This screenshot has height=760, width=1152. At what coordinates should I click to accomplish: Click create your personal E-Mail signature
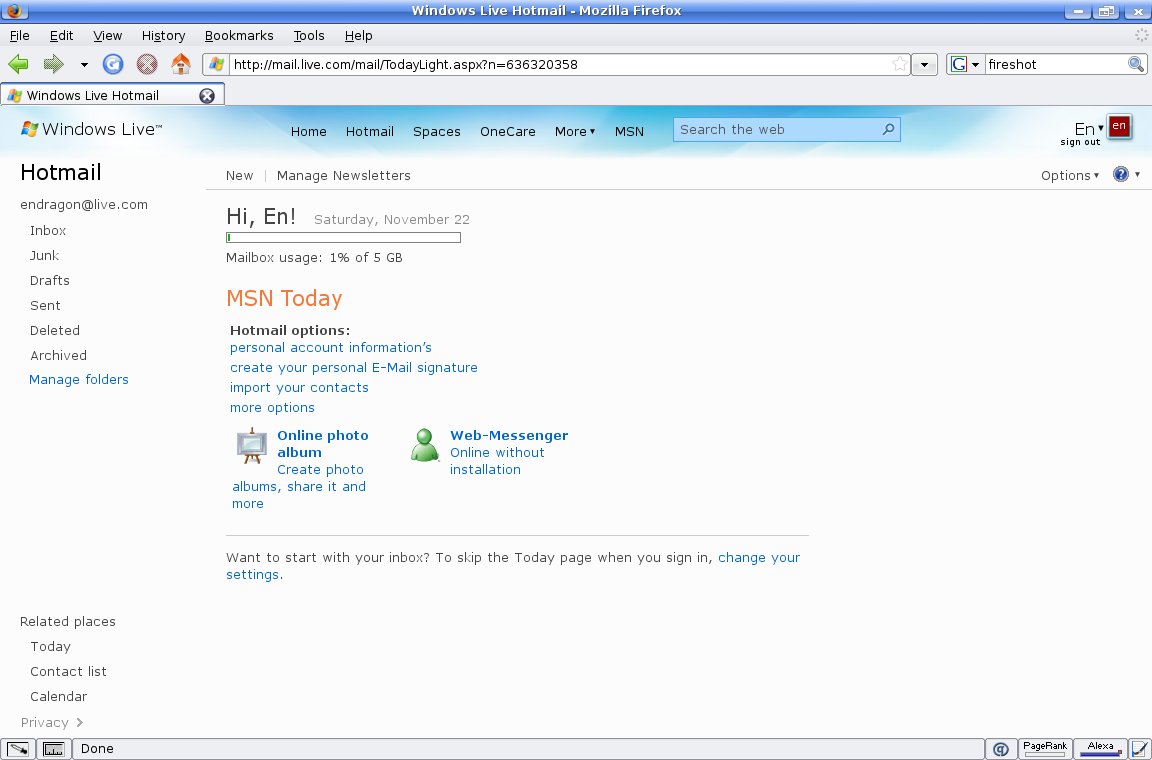coord(353,368)
